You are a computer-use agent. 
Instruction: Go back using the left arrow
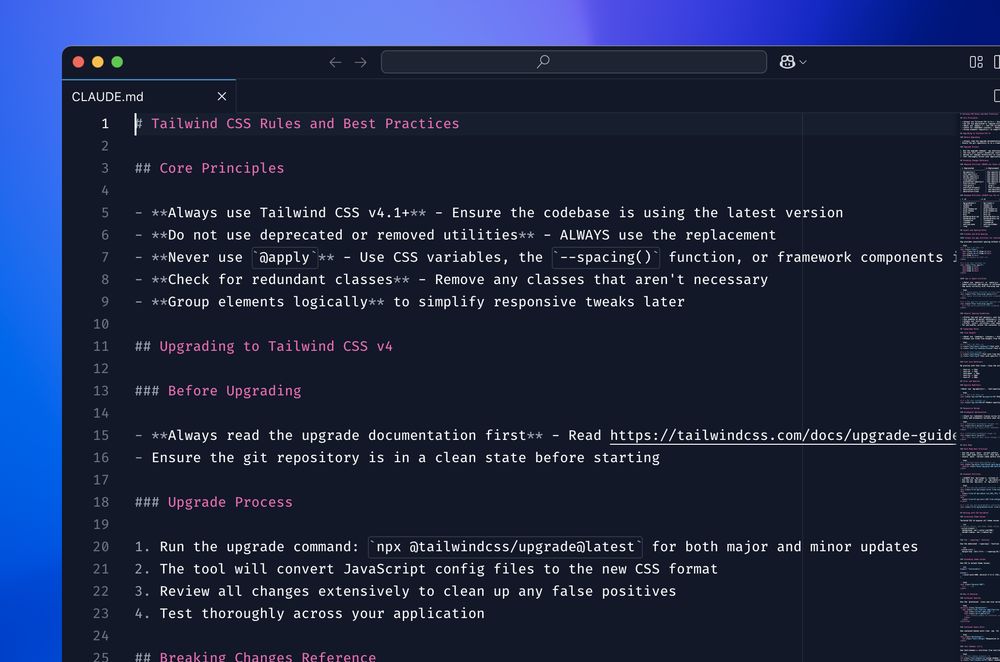335,62
